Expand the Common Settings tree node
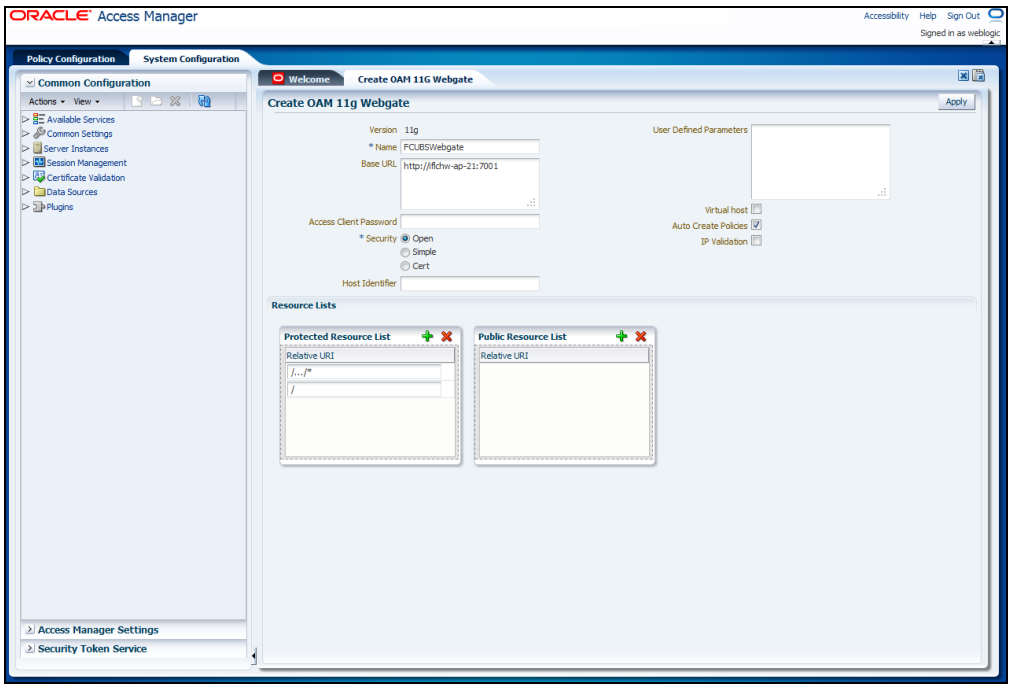Viewport: 1012px width, 685px height. point(26,134)
